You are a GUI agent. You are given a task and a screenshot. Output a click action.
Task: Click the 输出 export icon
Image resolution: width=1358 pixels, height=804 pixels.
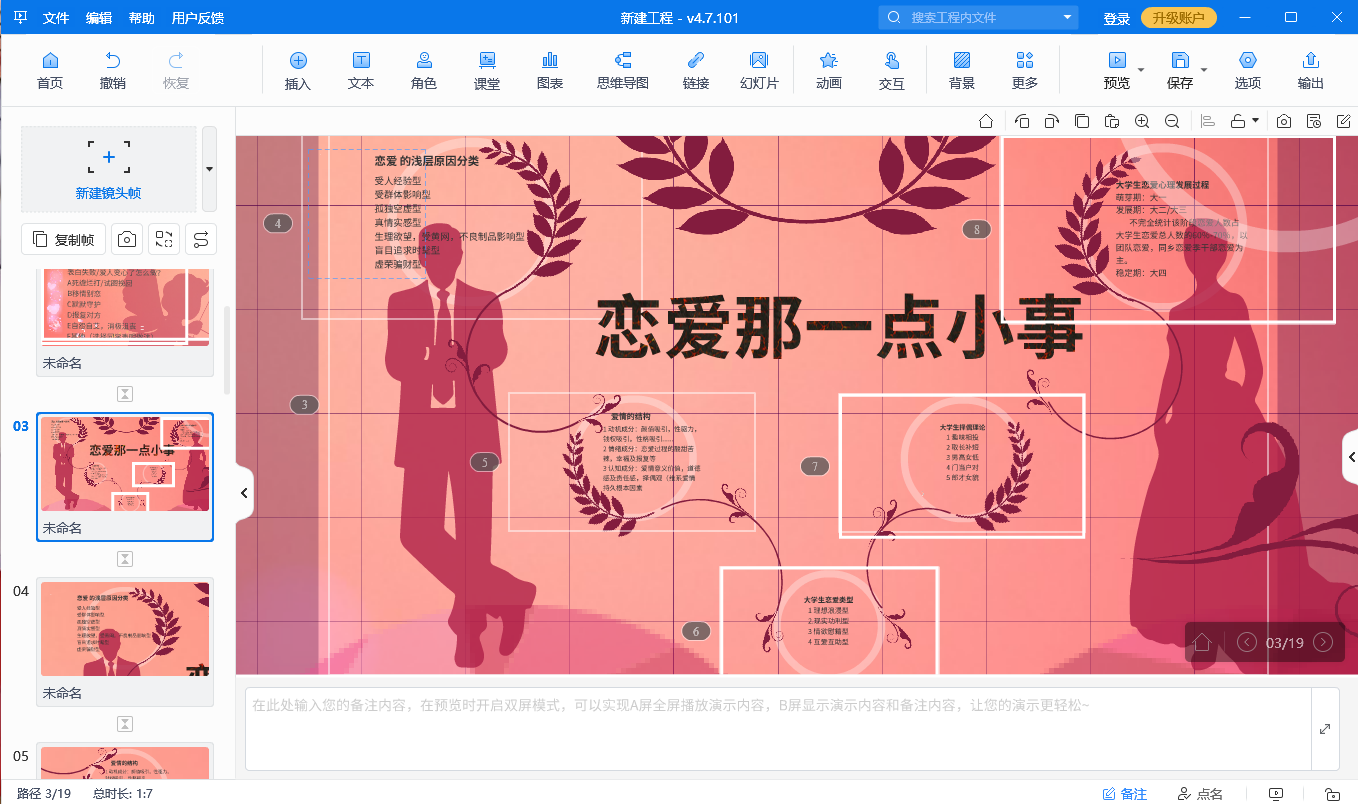pyautogui.click(x=1311, y=71)
